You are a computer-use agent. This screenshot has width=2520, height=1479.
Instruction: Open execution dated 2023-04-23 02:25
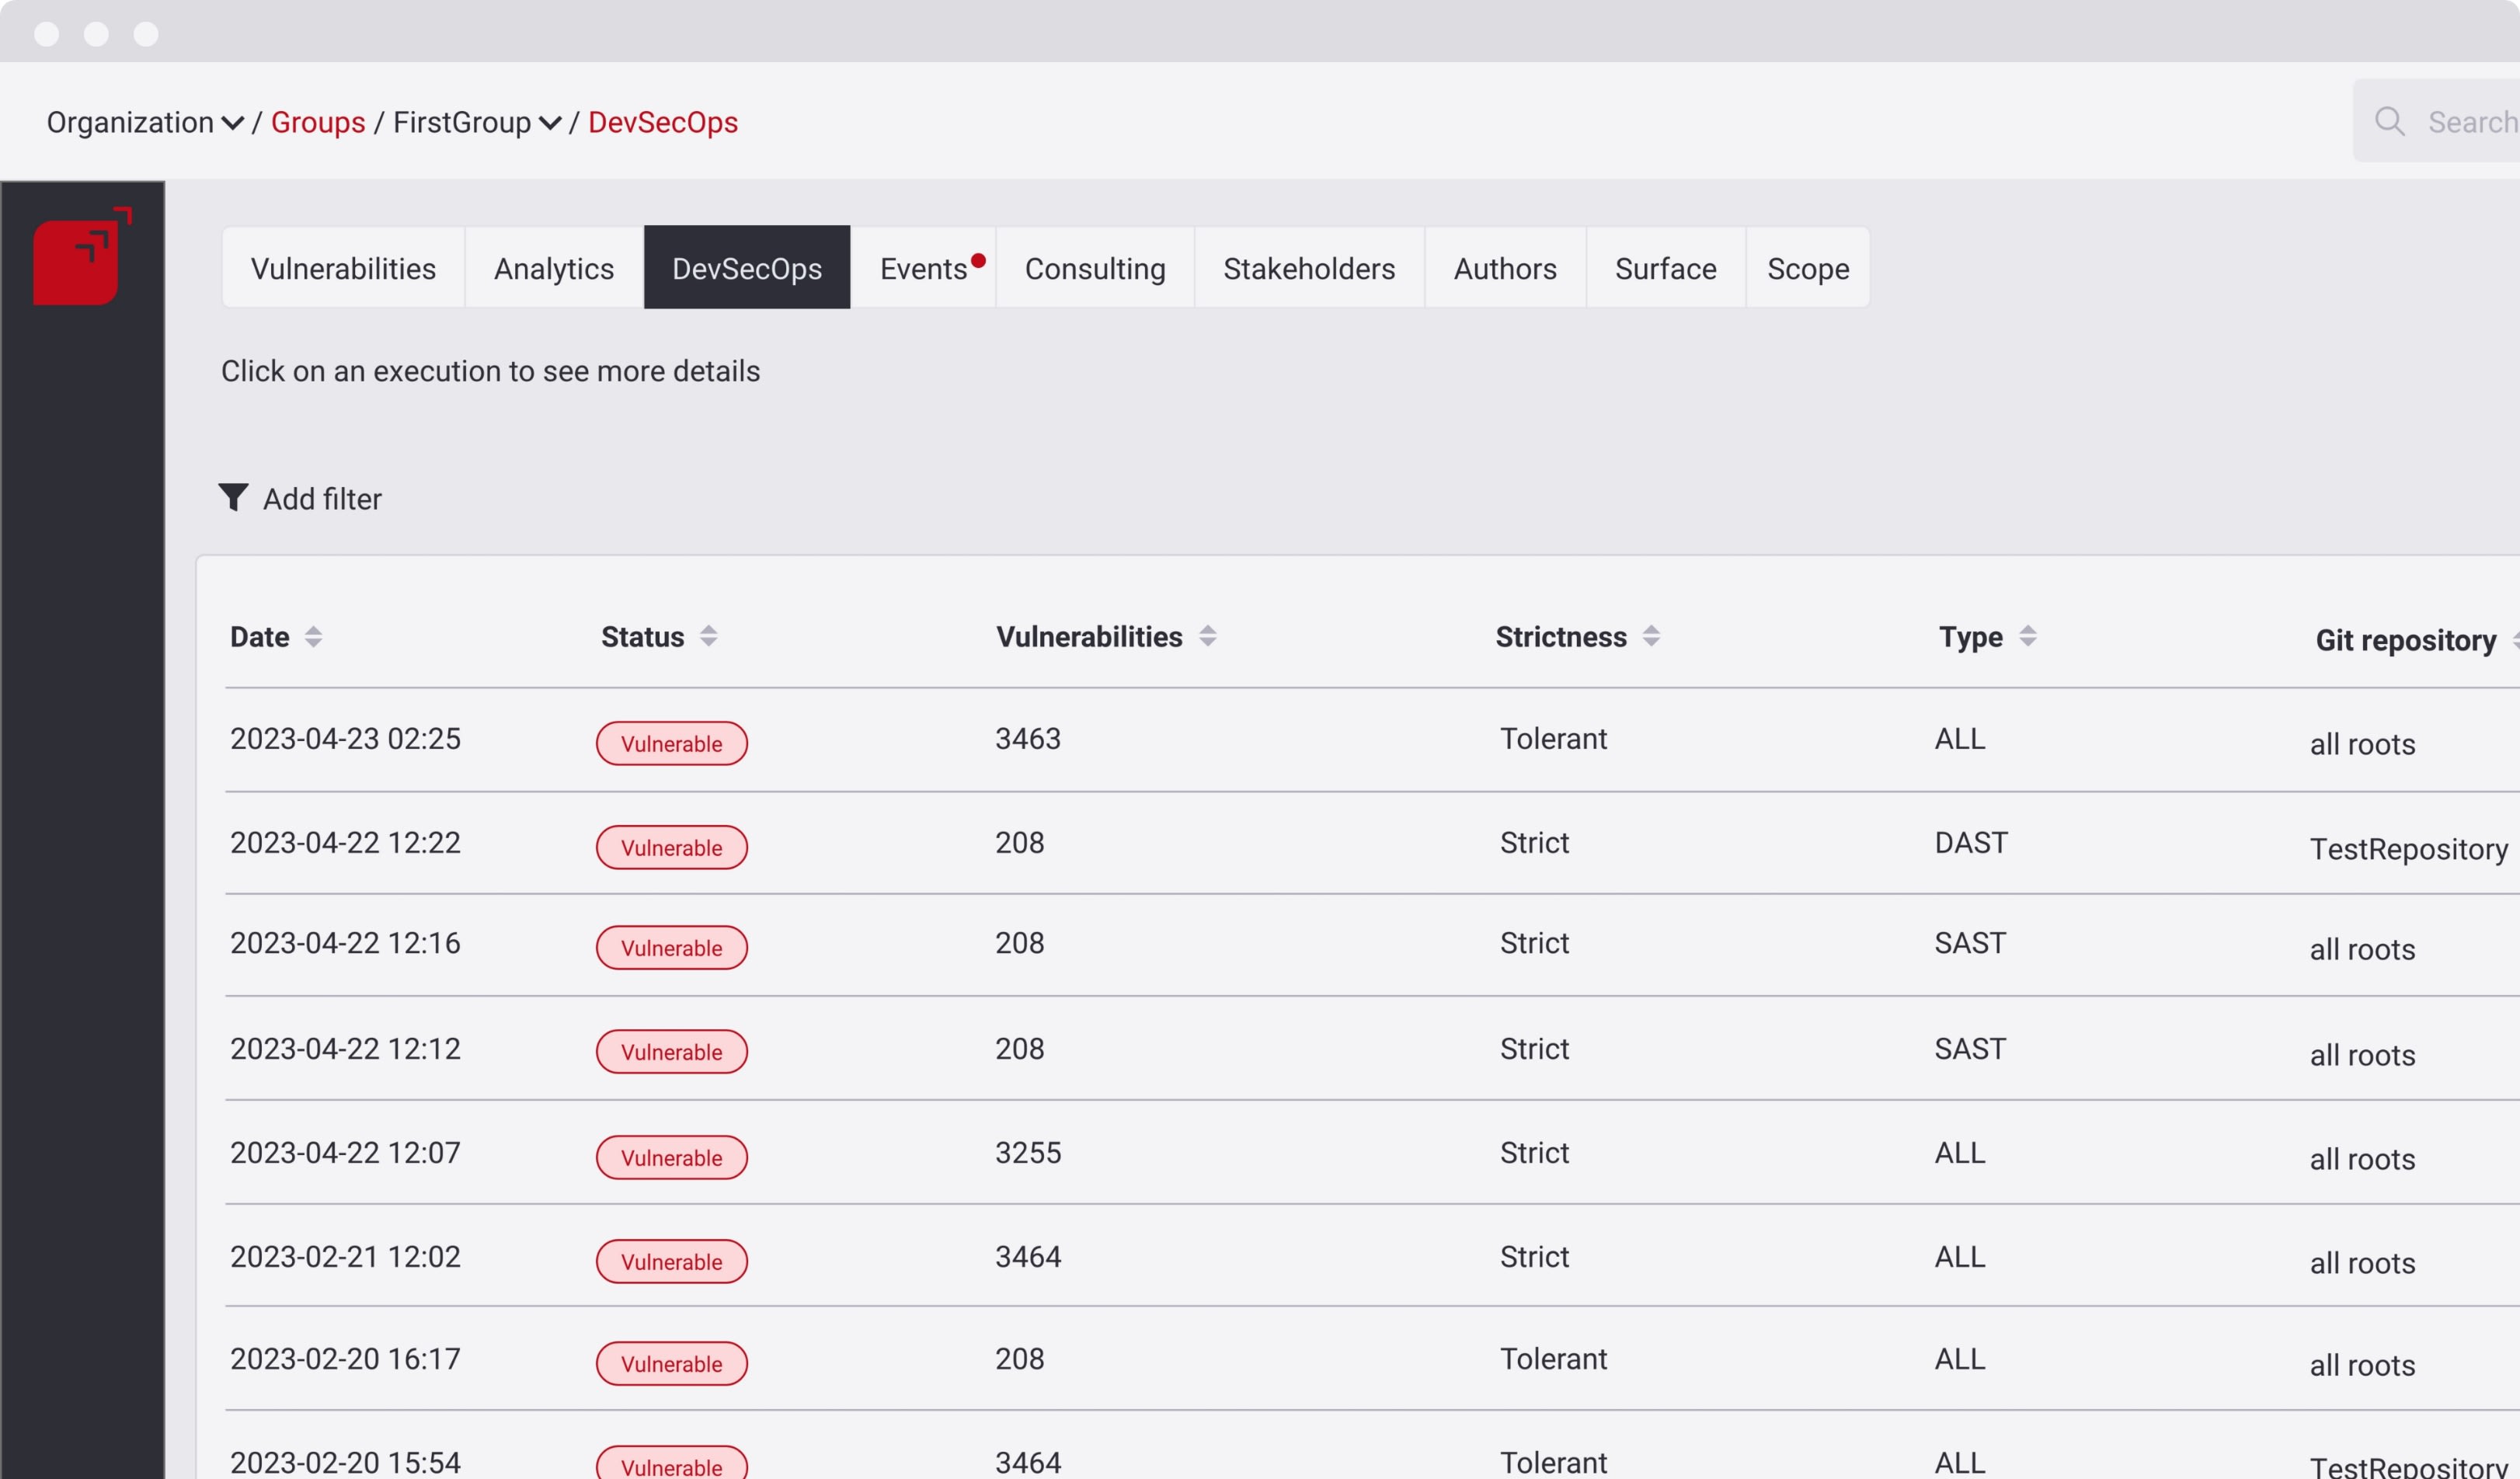tap(1372, 740)
